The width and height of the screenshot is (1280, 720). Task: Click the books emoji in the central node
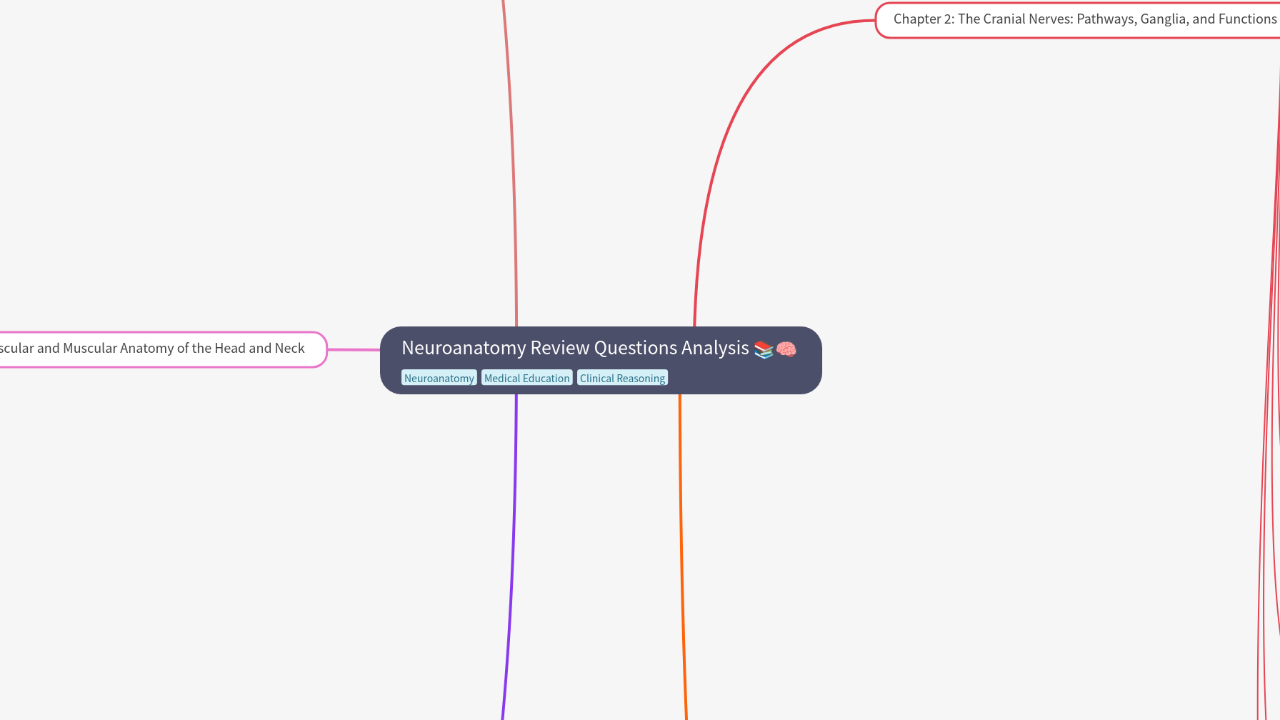(x=763, y=349)
